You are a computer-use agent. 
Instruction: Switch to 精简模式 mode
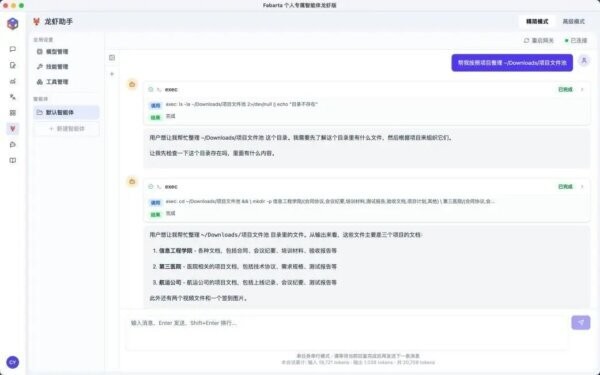tap(537, 21)
